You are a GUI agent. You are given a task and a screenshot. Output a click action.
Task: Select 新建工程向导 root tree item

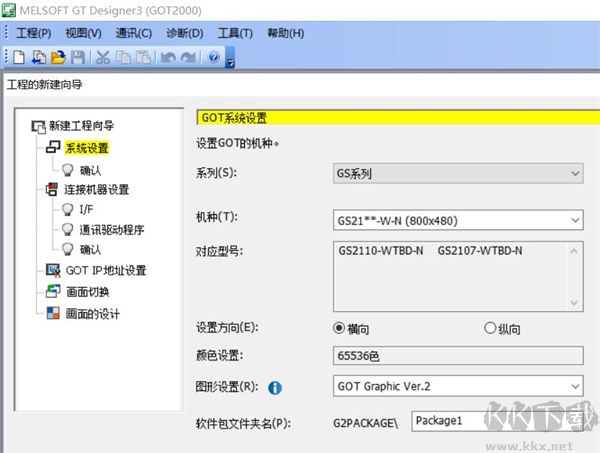pyautogui.click(x=81, y=126)
